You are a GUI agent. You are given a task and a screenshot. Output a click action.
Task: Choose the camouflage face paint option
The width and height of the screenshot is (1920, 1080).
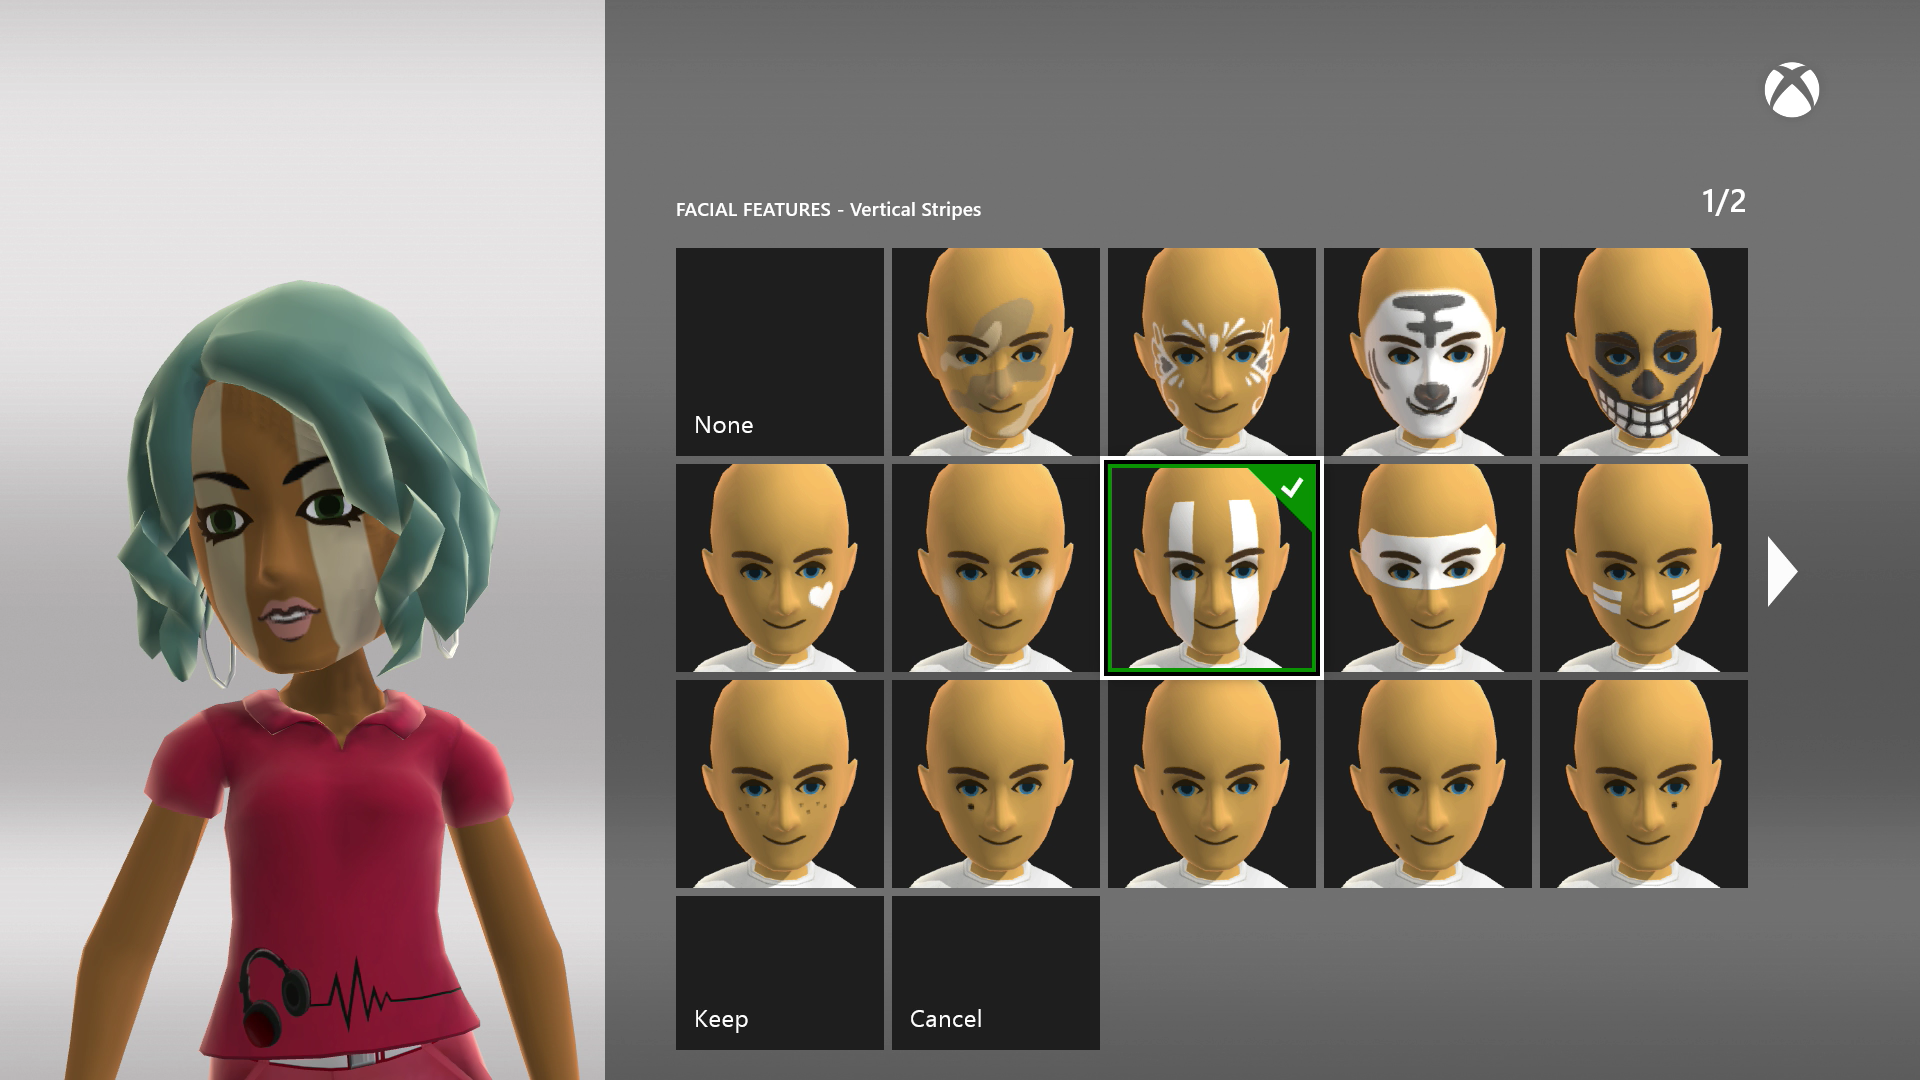tap(995, 352)
